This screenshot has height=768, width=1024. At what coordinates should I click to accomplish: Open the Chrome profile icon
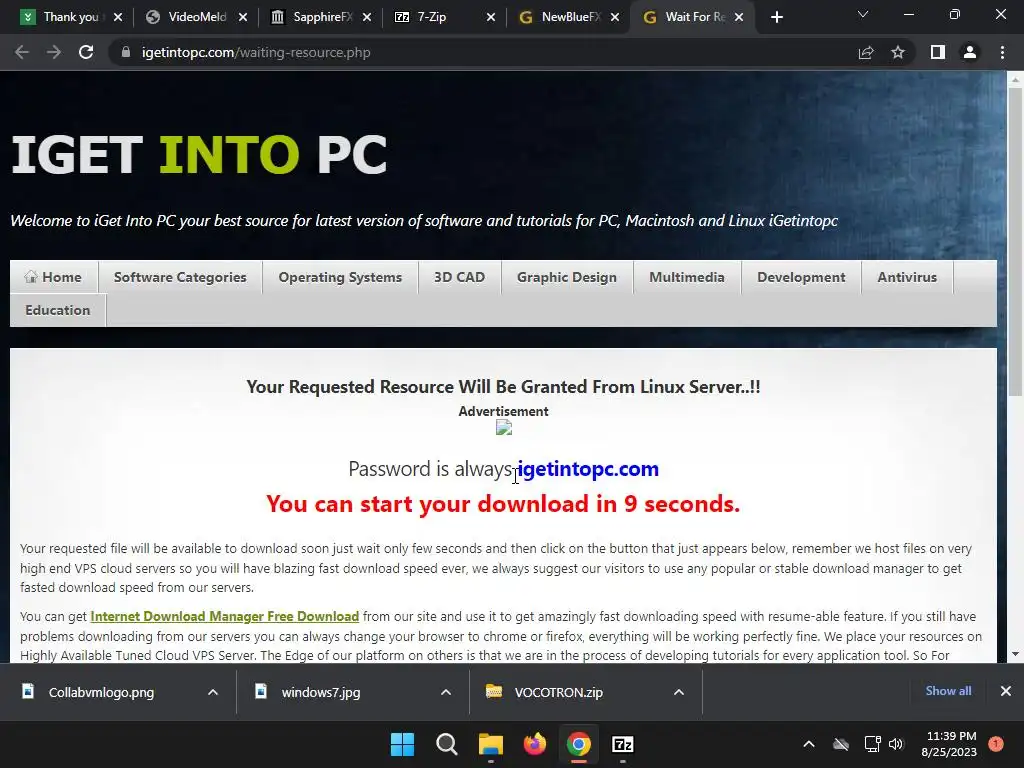click(970, 52)
